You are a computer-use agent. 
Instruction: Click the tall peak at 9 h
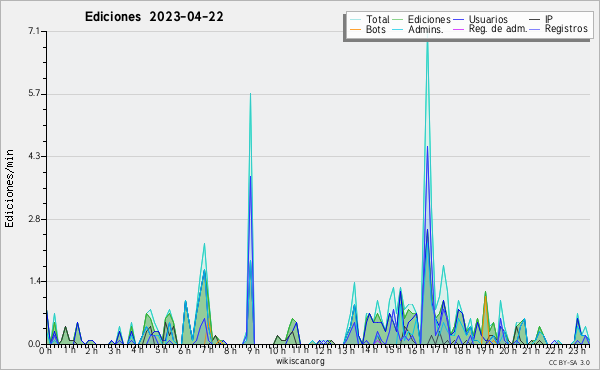(251, 218)
